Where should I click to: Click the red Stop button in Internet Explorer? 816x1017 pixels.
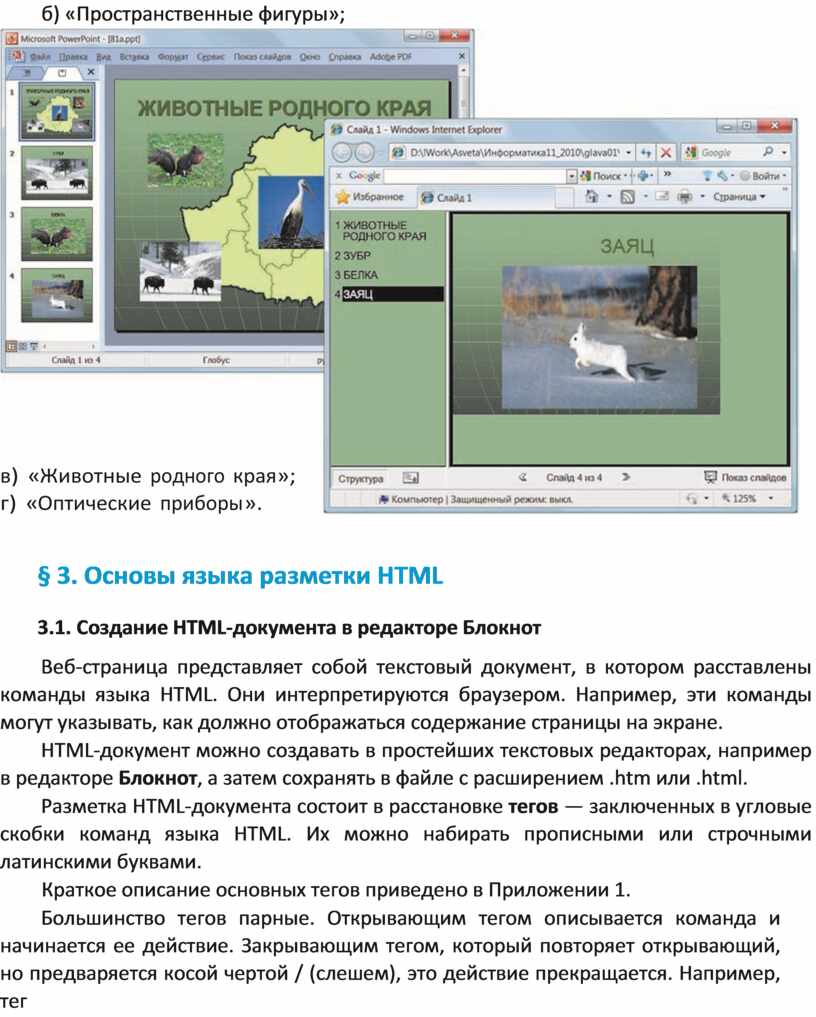(x=666, y=153)
